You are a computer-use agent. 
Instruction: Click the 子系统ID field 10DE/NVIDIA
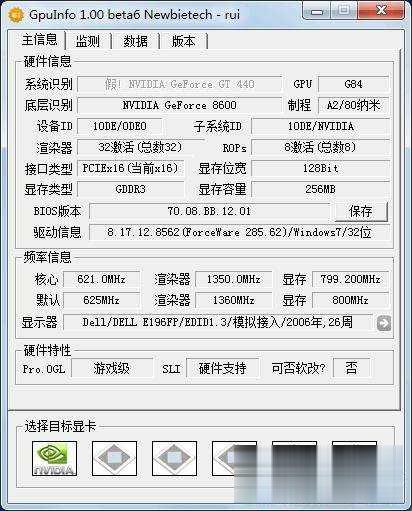[x=320, y=126]
